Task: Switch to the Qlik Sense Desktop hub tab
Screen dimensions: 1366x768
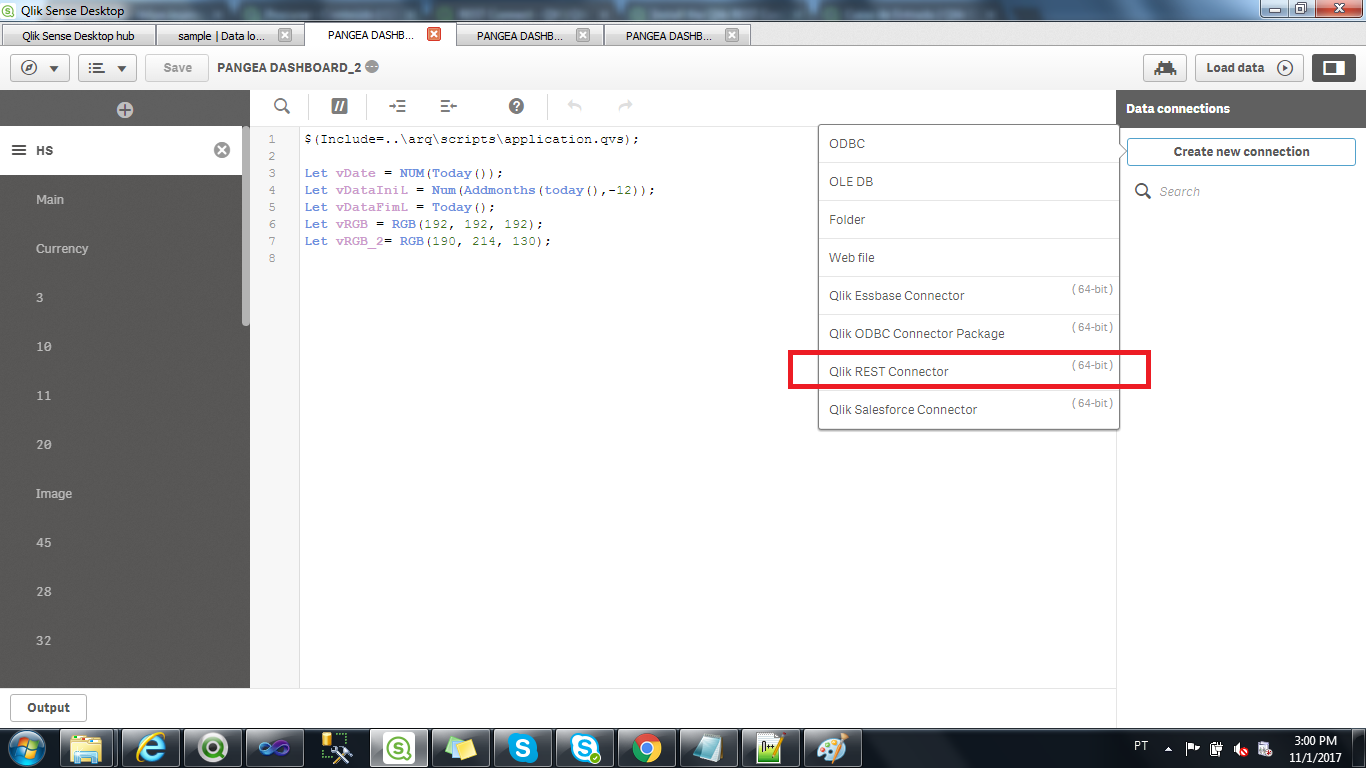Action: 78,35
